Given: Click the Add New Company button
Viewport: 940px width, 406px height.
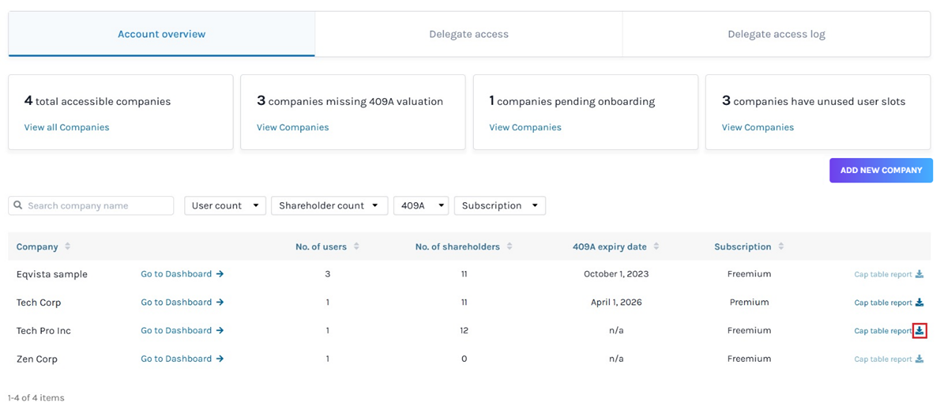Looking at the screenshot, I should tap(880, 170).
